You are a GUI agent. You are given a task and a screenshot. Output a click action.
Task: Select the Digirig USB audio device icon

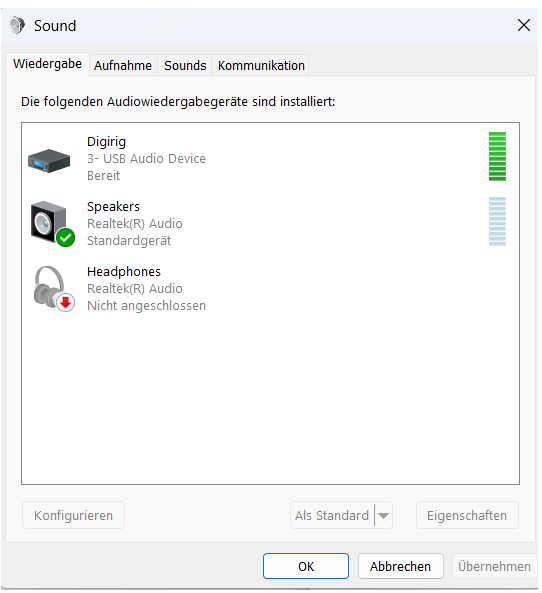tap(49, 161)
